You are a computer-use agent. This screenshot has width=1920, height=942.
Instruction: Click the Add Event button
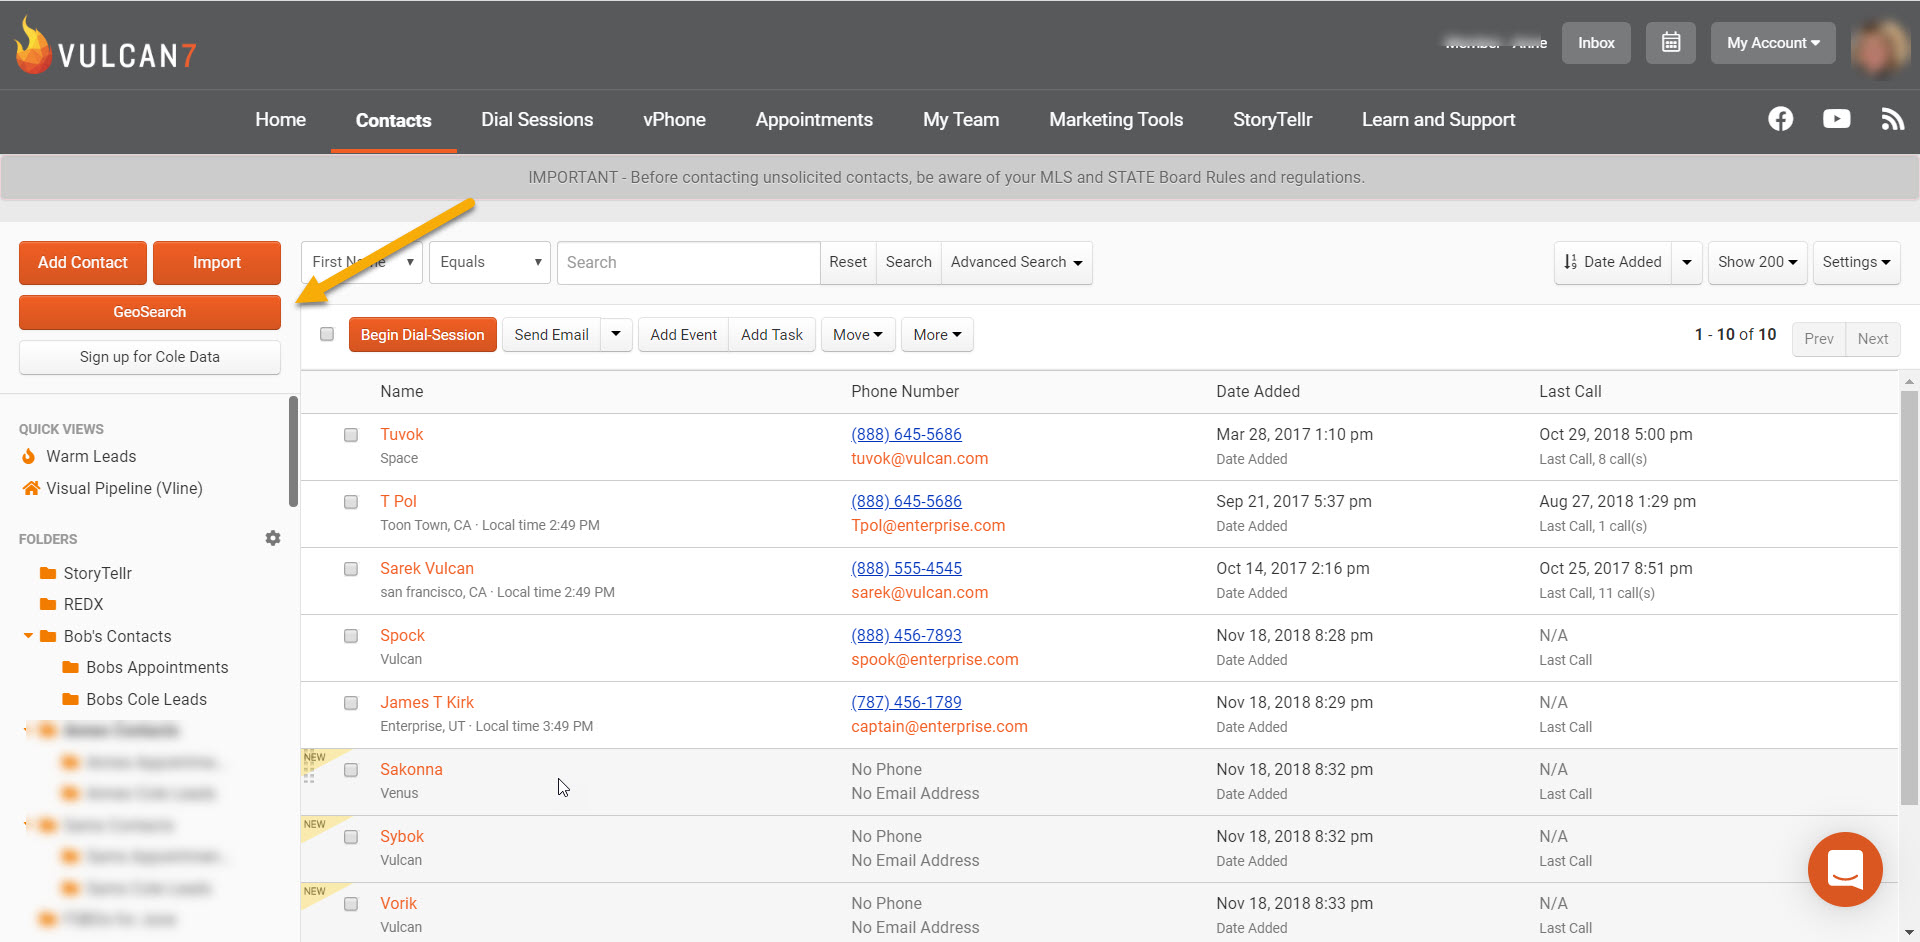pyautogui.click(x=684, y=335)
